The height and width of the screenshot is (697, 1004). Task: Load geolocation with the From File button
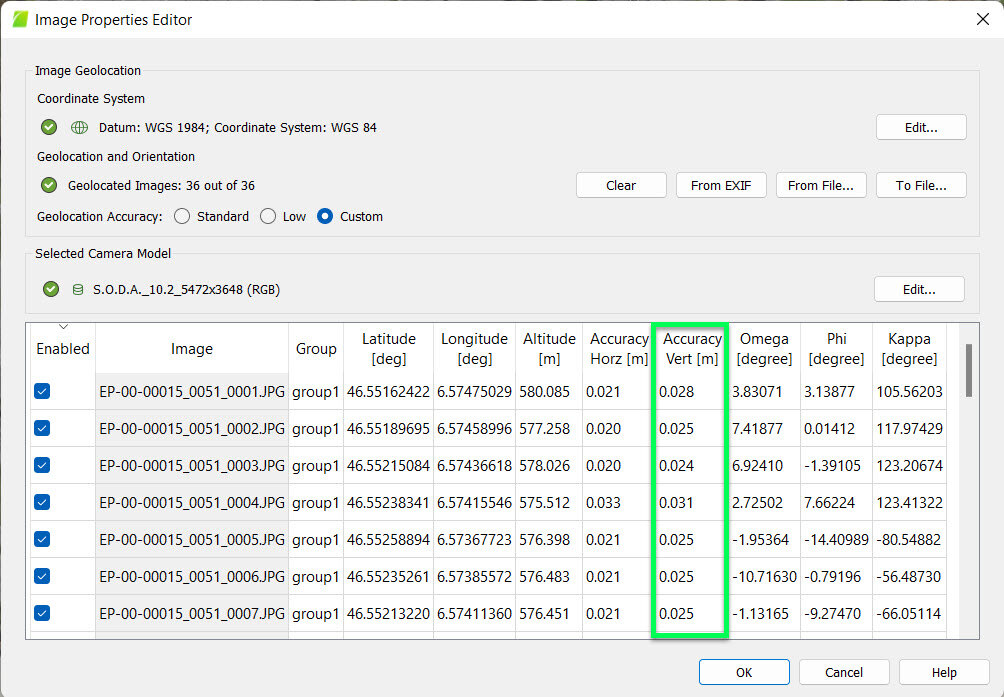pos(820,184)
